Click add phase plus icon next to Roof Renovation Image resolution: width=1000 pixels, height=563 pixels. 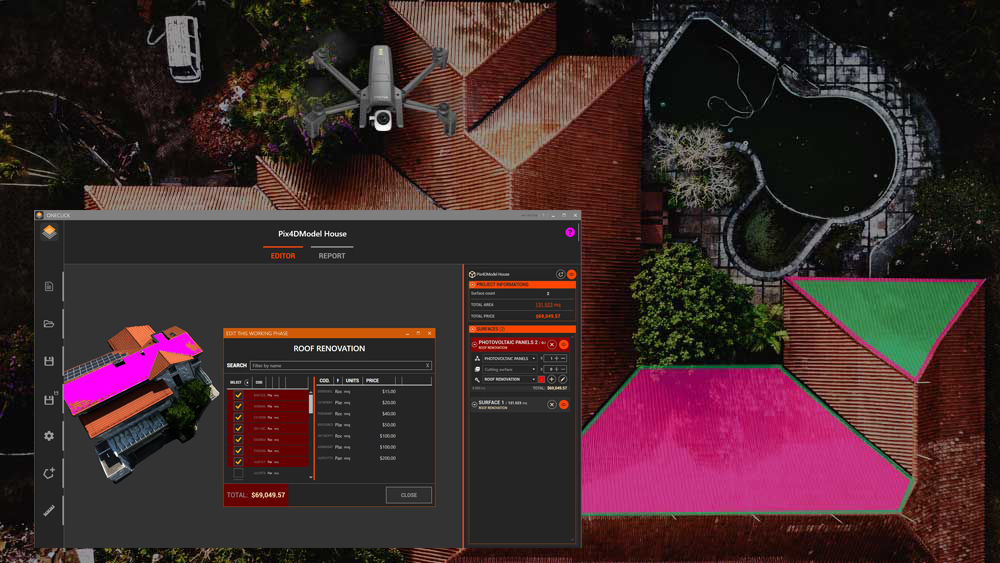[x=552, y=379]
